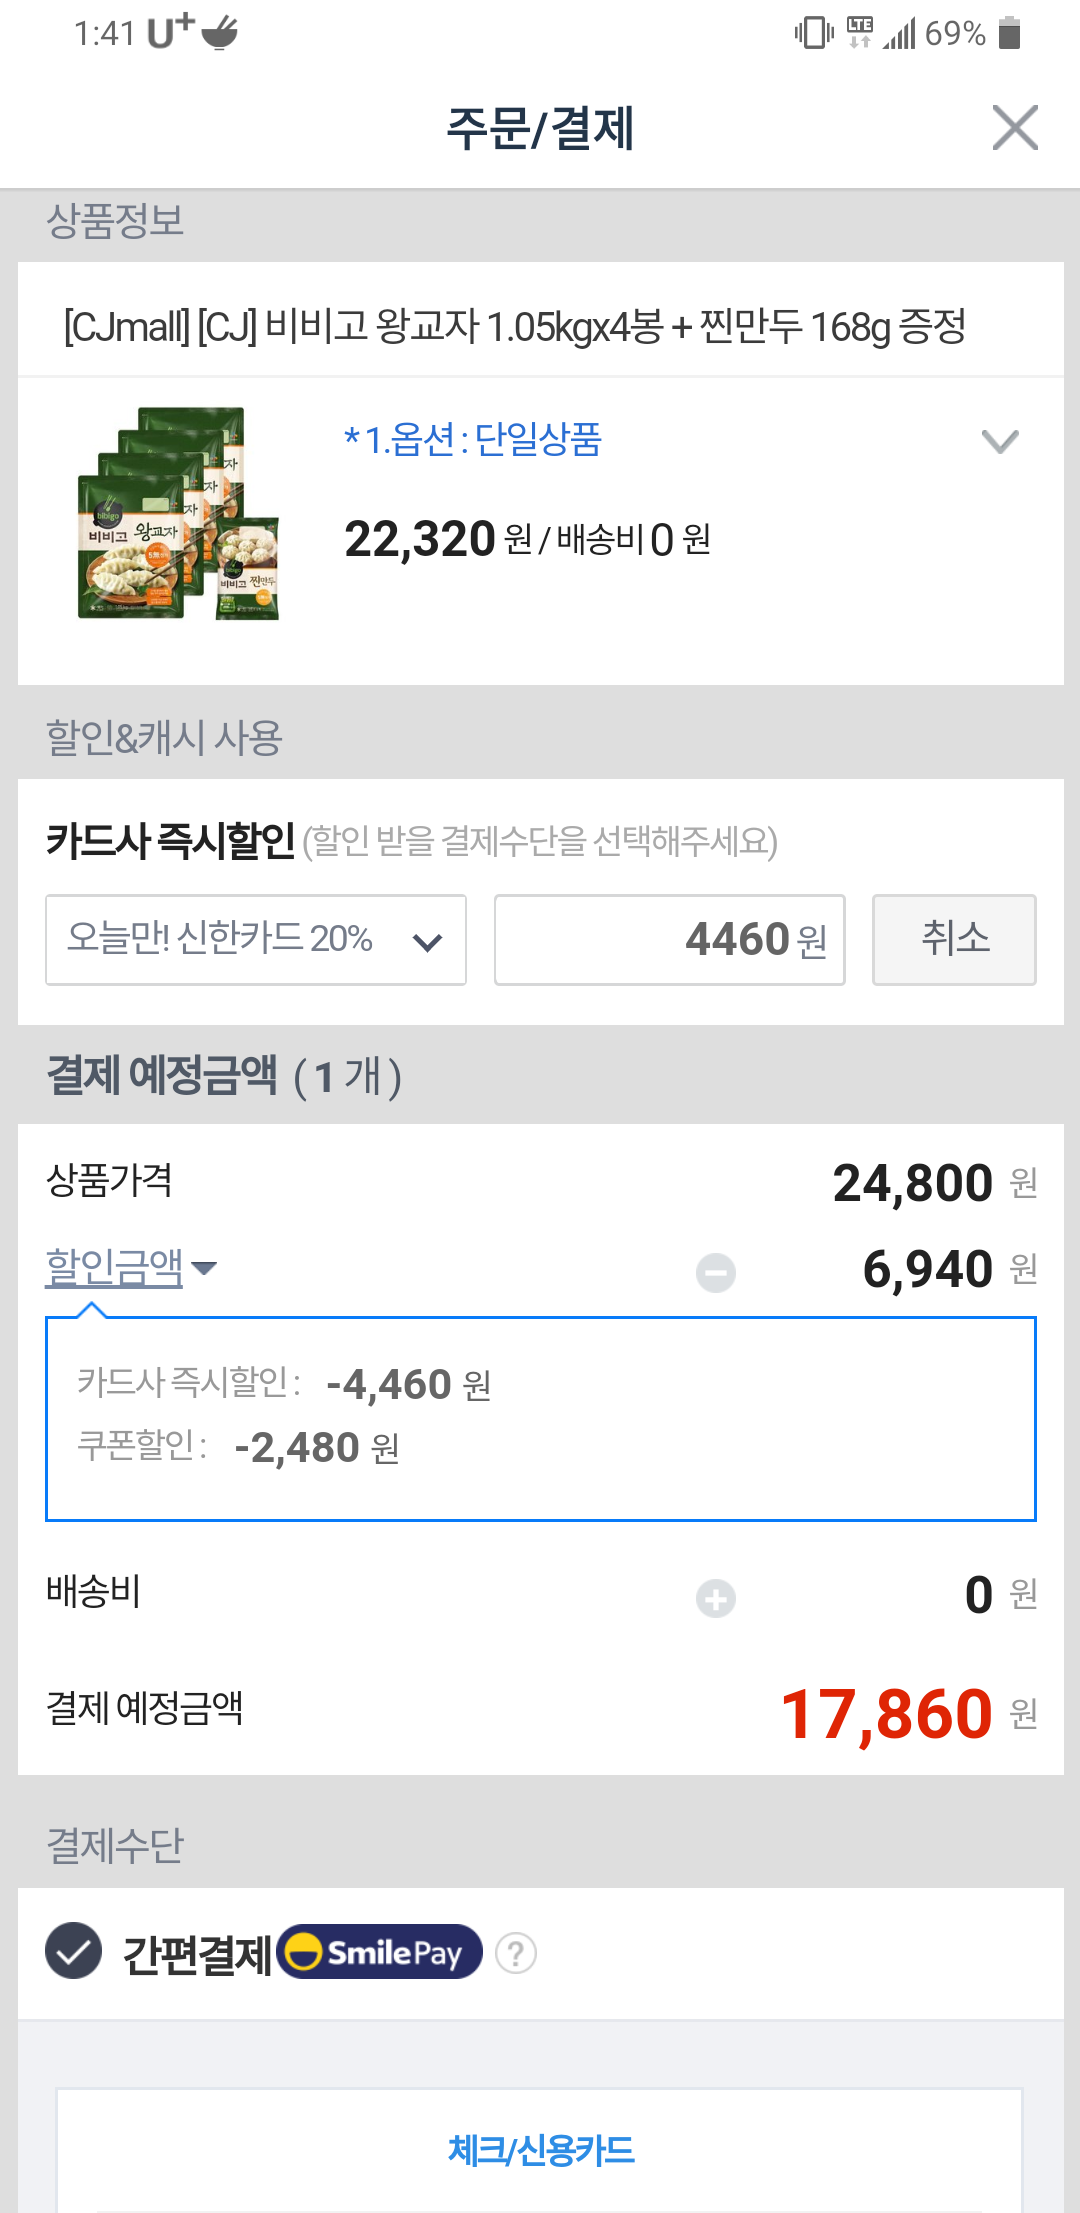Expand the 단일상품 option chevron
1080x2213 pixels.
1000,441
